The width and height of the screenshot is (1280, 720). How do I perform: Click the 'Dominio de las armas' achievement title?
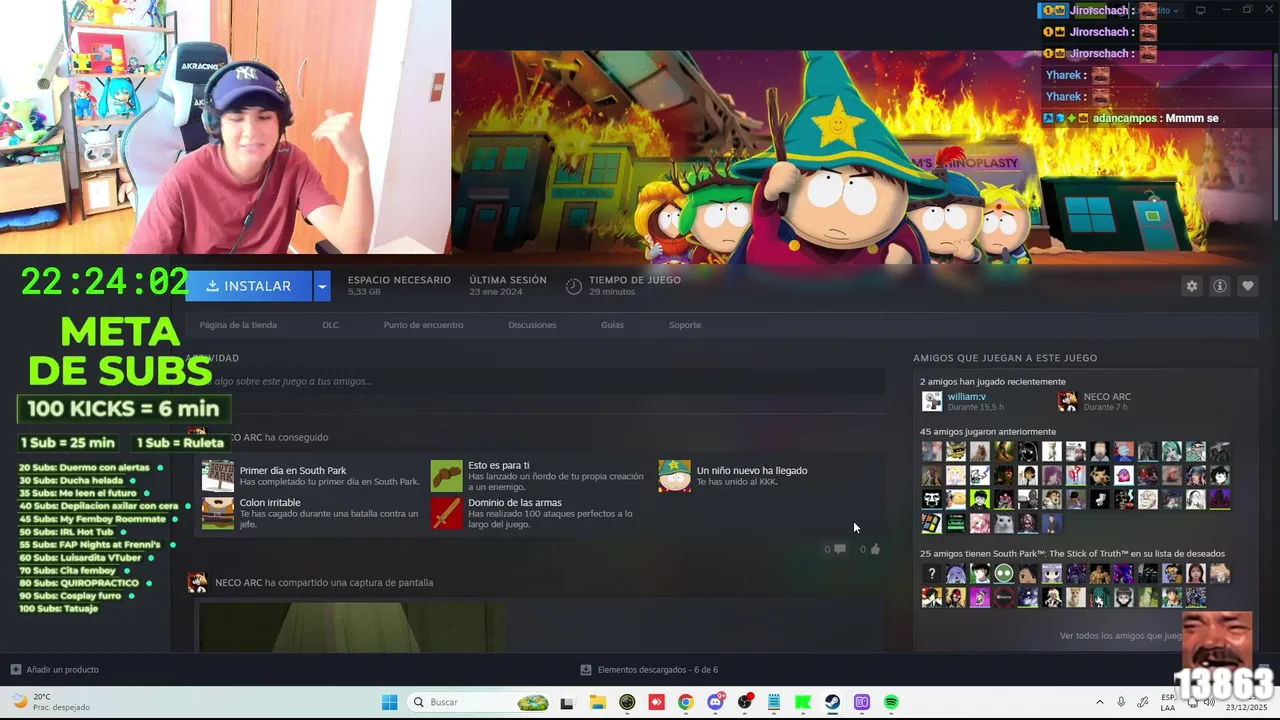515,503
